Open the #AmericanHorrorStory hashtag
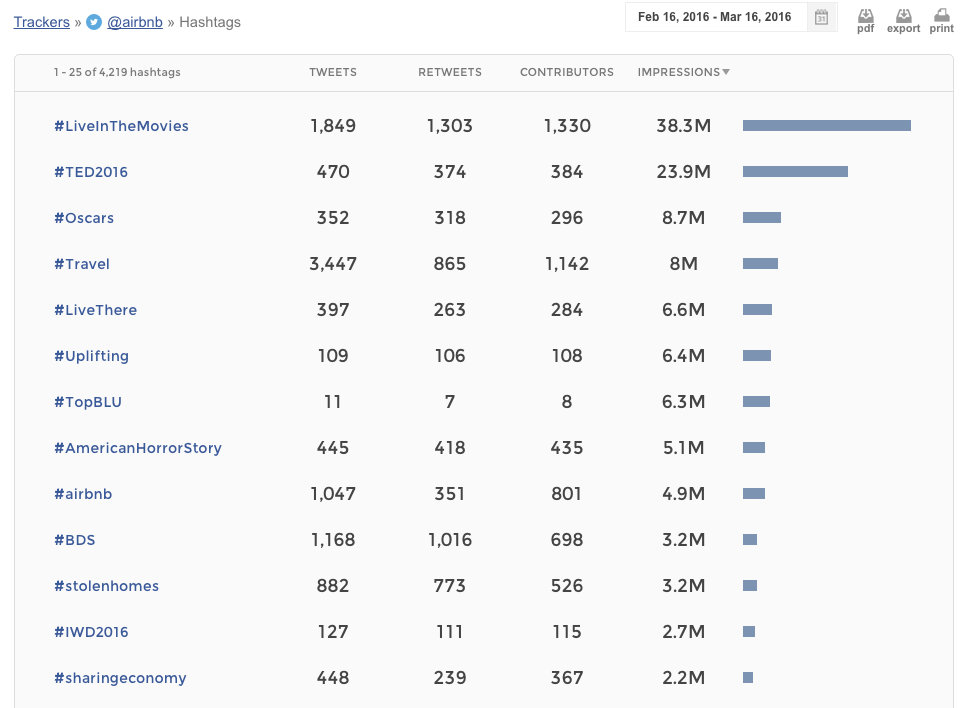The height and width of the screenshot is (708, 968). pyautogui.click(x=138, y=448)
